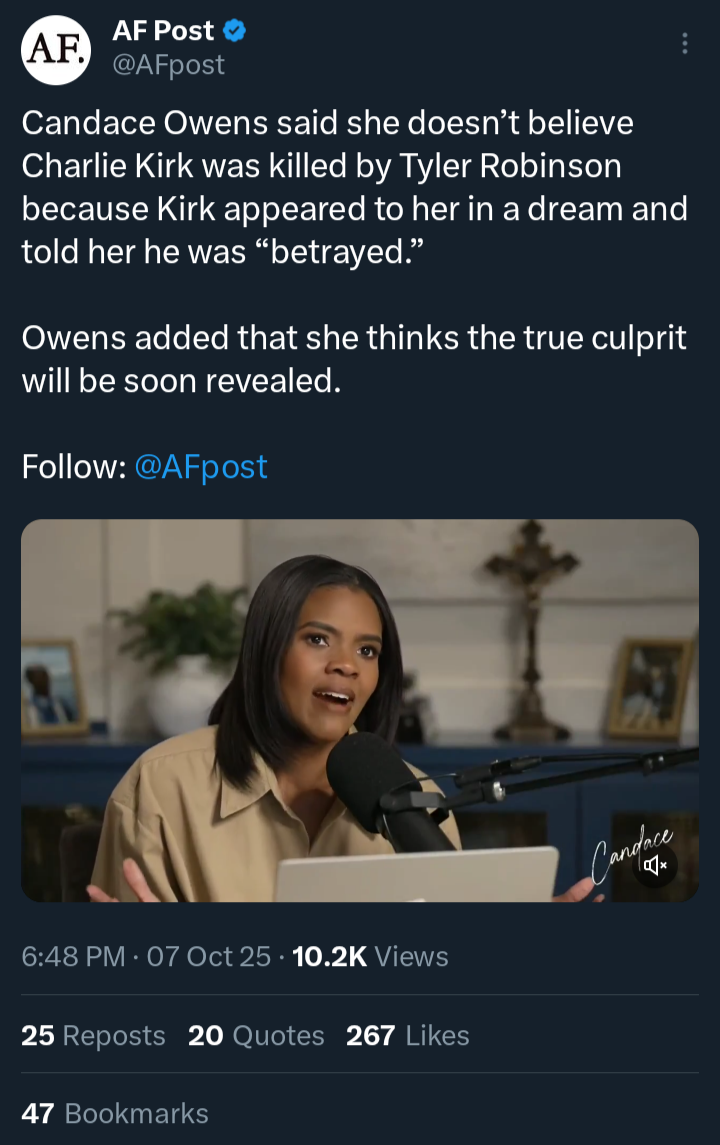The image size is (720, 1145).
Task: Click the 07 Oct 25 date
Action: pyautogui.click(x=209, y=957)
